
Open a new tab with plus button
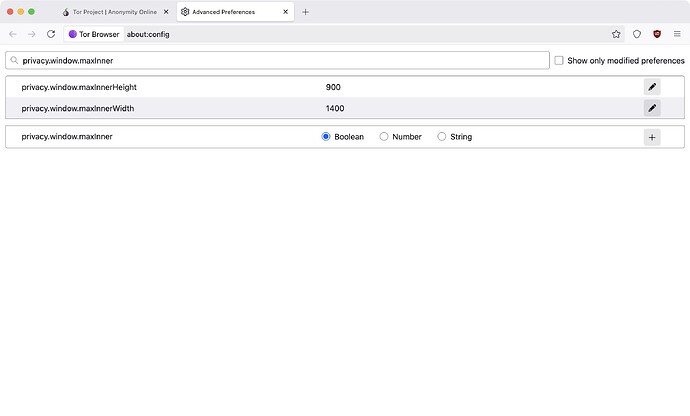pyautogui.click(x=305, y=12)
